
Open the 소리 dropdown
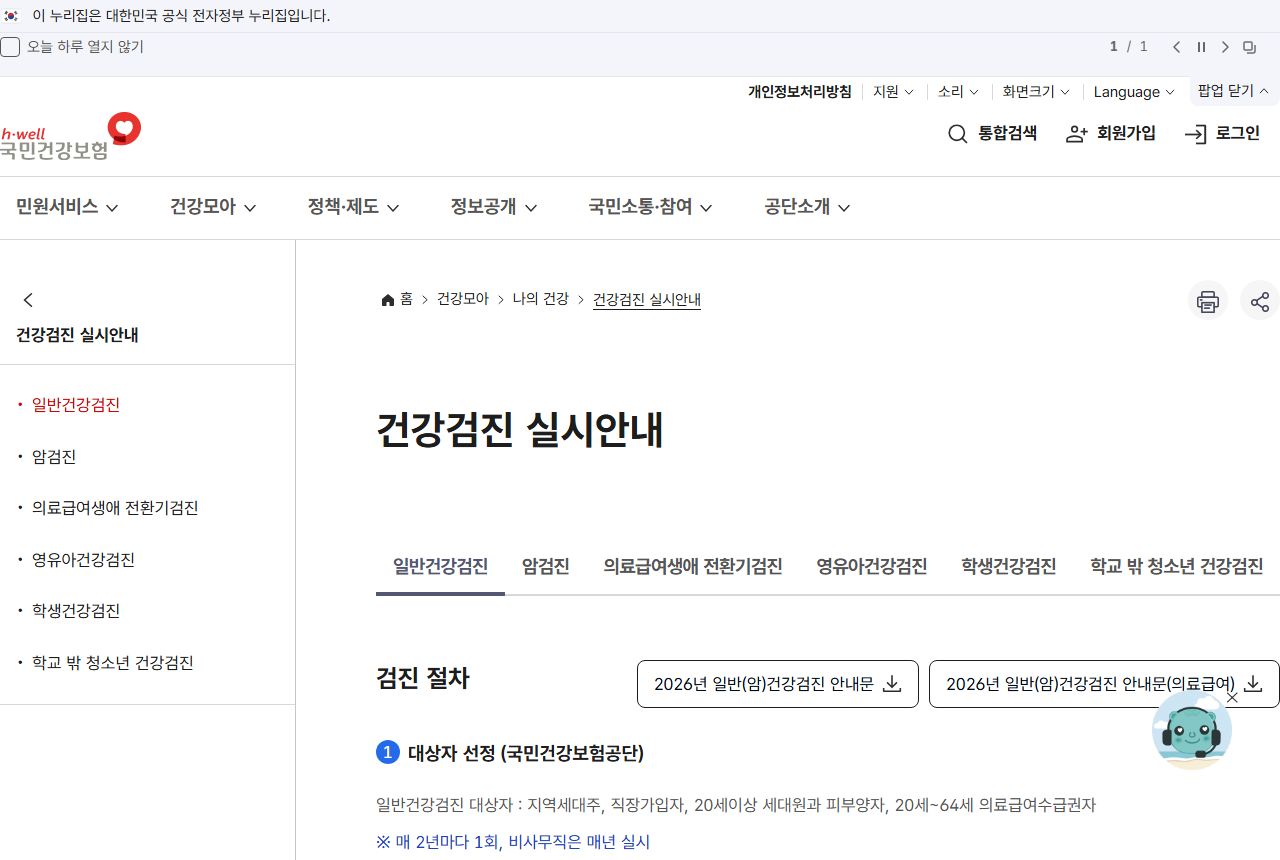coord(958,92)
